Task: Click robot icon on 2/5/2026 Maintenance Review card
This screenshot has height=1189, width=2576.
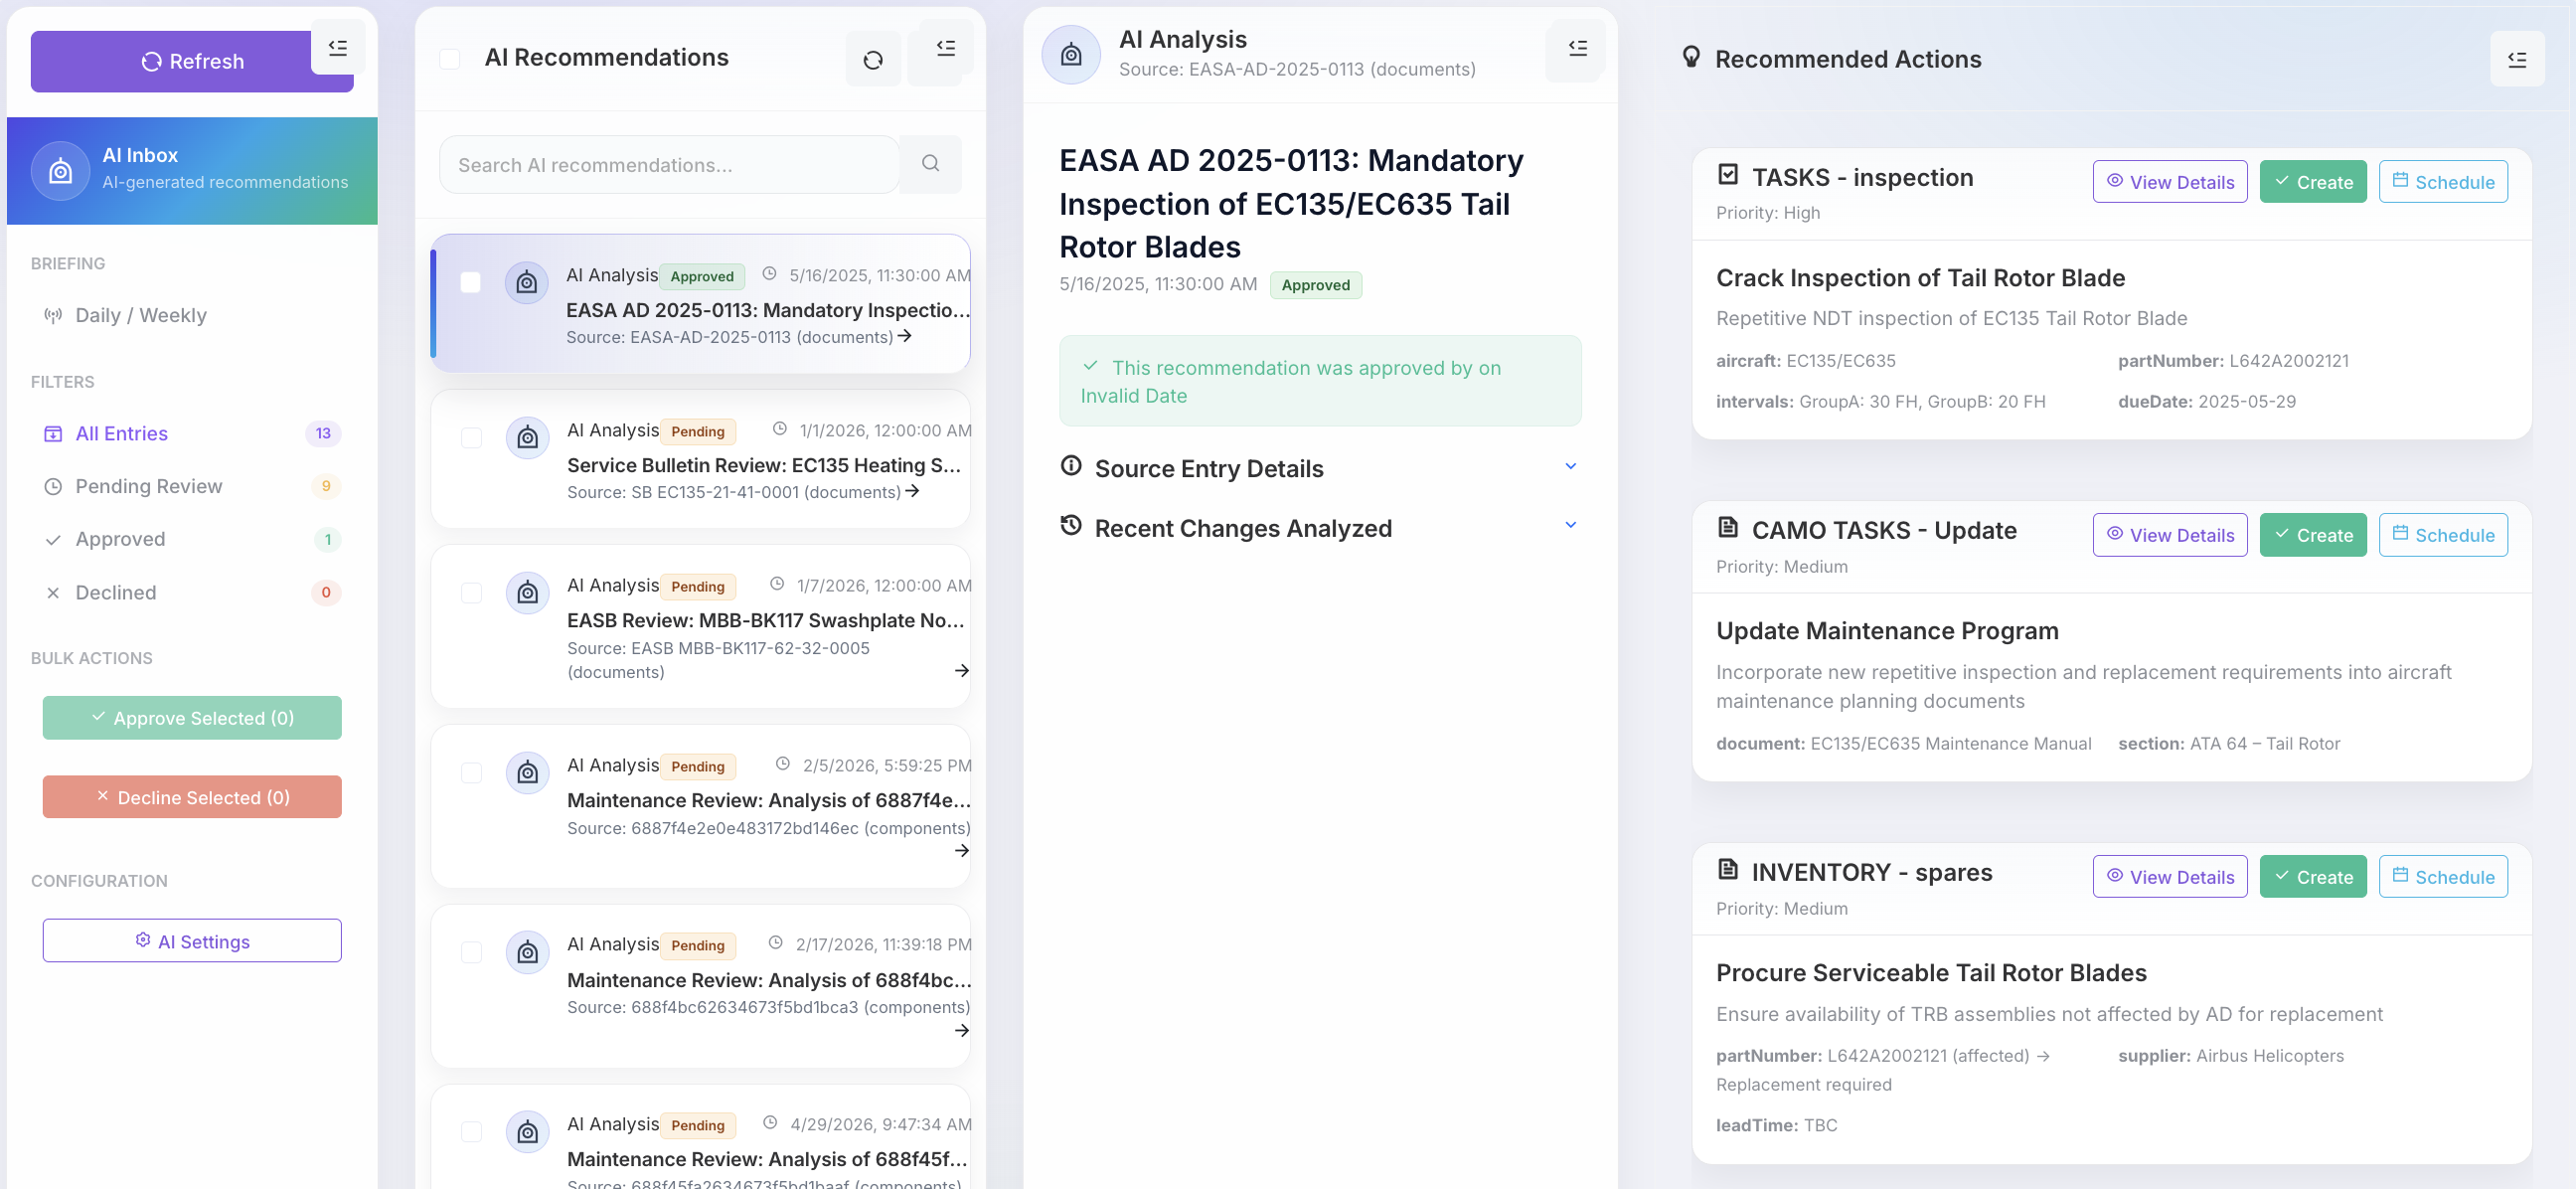Action: click(527, 773)
